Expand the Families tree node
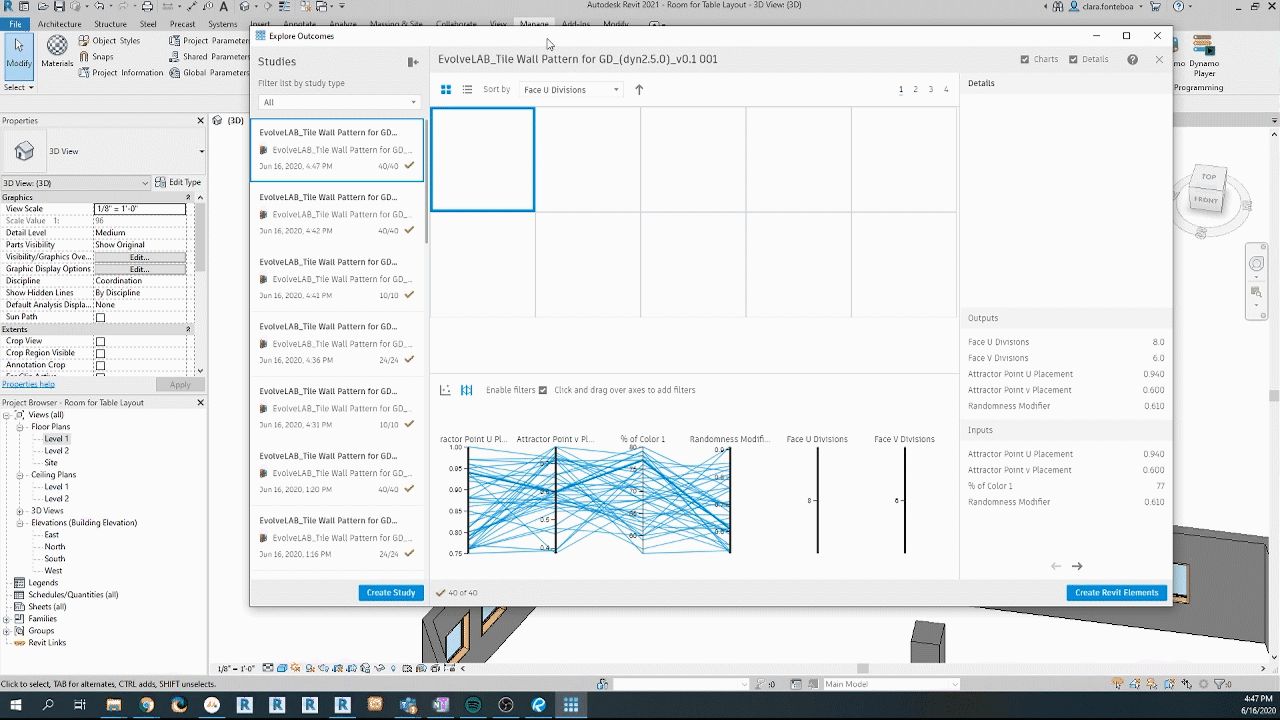This screenshot has width=1280, height=720. coord(7,619)
